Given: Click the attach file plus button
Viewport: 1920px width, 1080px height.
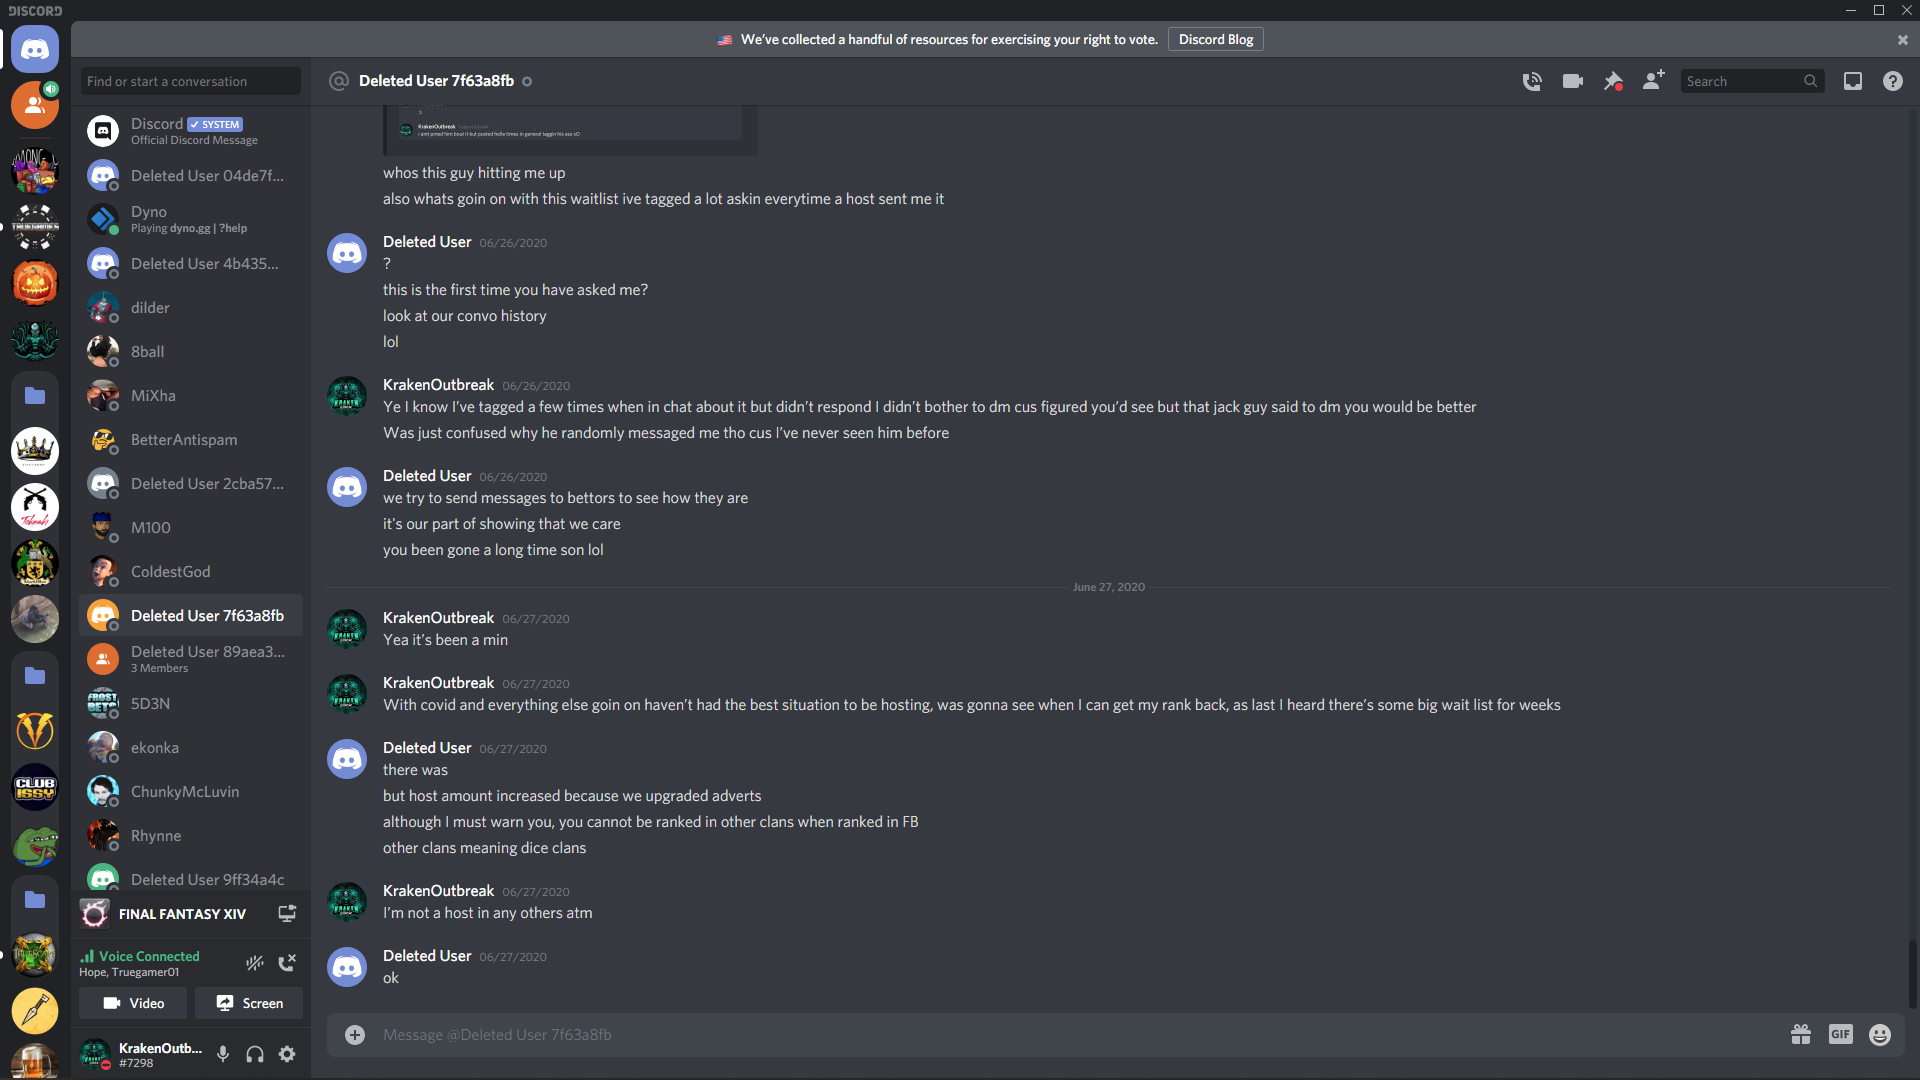Looking at the screenshot, I should click(x=355, y=1035).
